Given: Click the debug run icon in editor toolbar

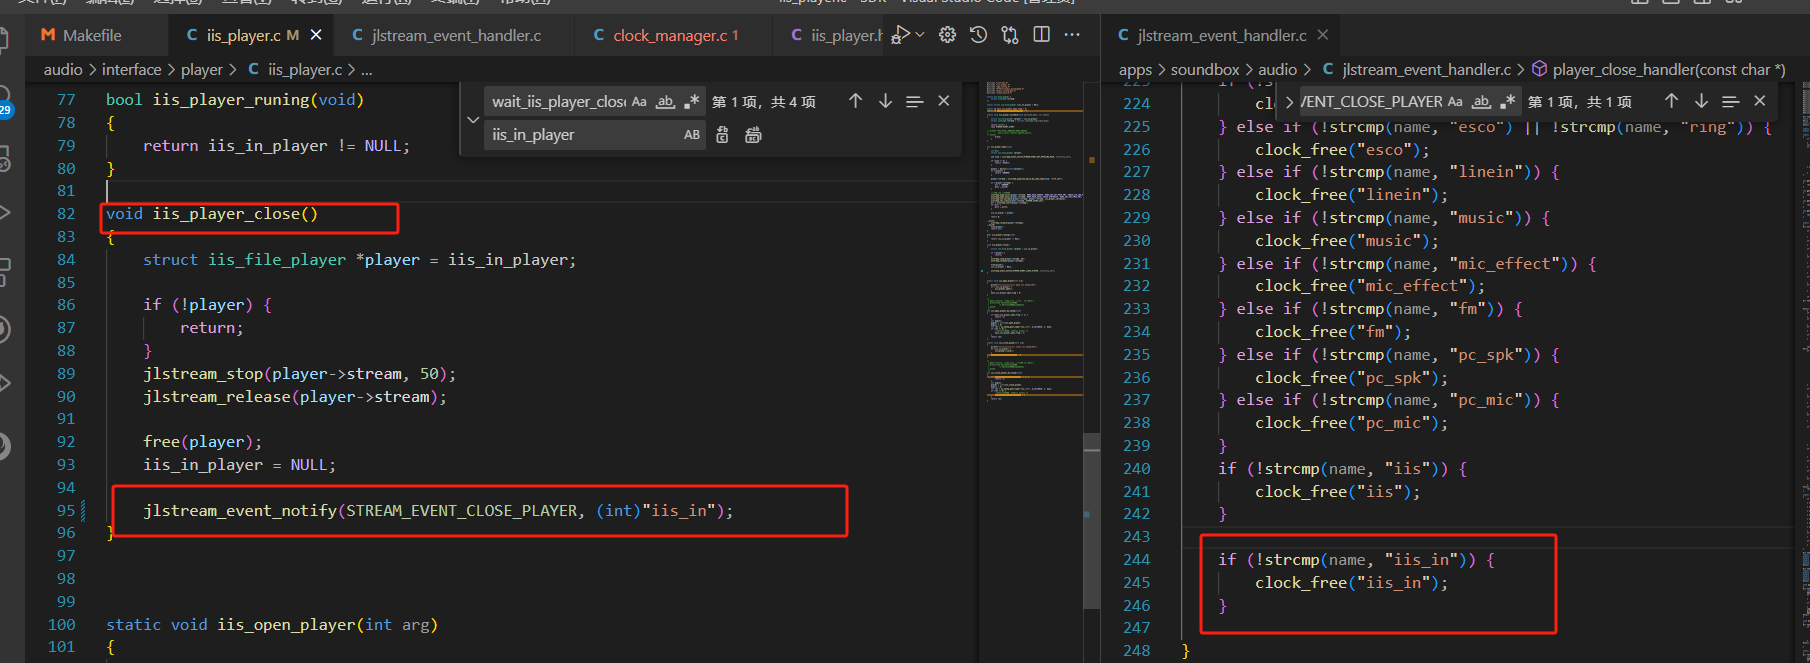Looking at the screenshot, I should click(x=900, y=35).
